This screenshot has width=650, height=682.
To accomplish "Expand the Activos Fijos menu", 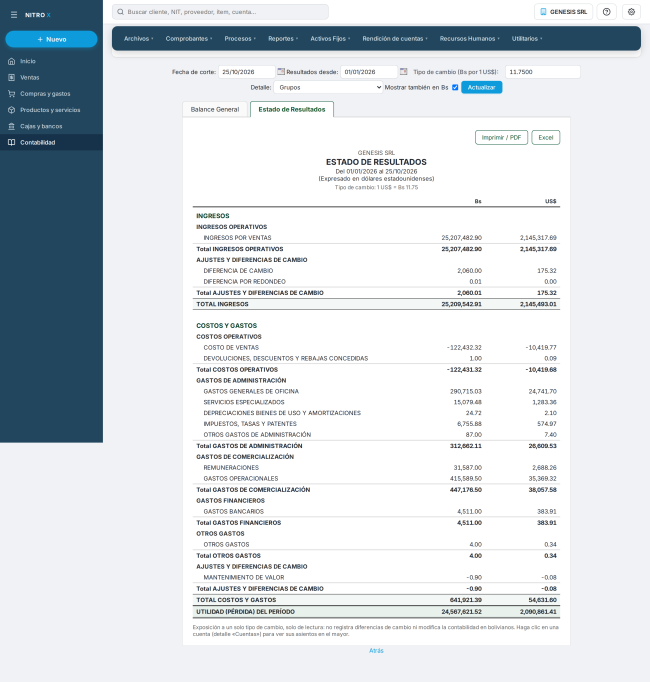I will [330, 39].
